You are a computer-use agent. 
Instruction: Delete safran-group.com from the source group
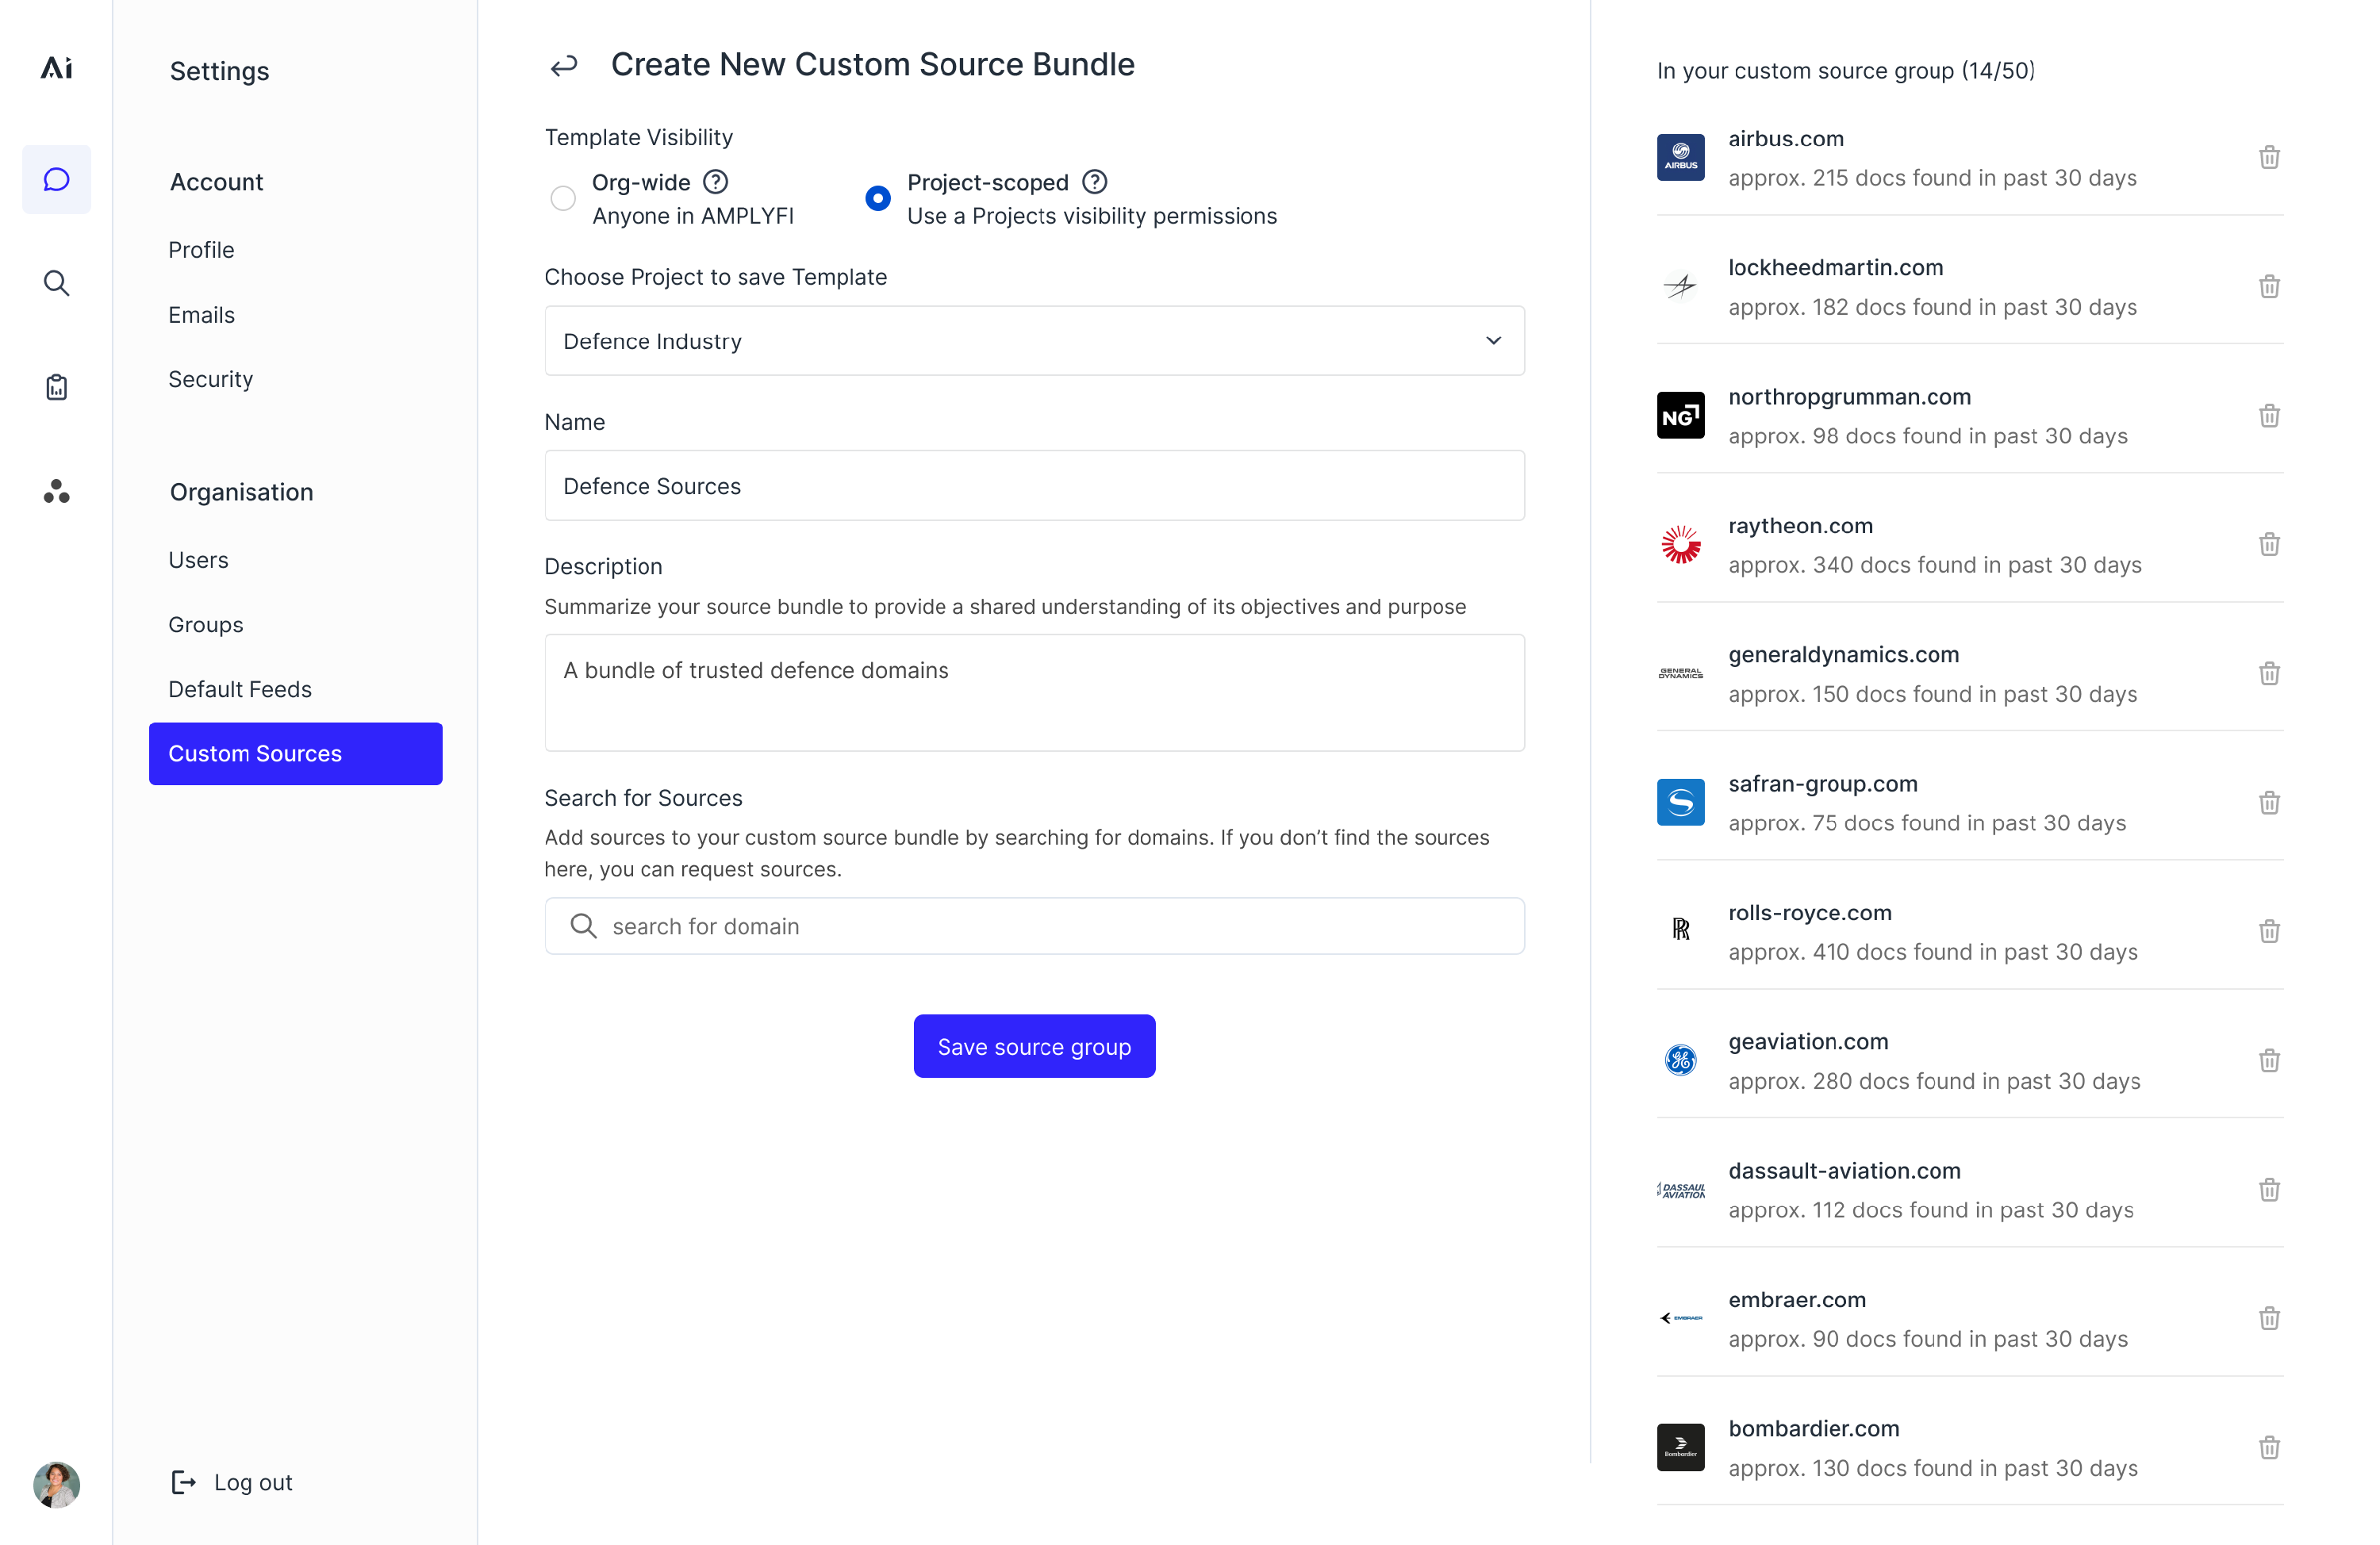click(2269, 803)
